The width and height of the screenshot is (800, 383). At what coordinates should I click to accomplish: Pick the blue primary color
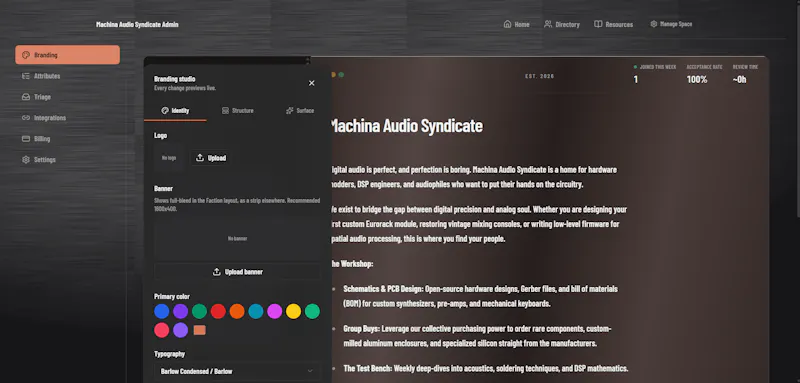pos(162,312)
